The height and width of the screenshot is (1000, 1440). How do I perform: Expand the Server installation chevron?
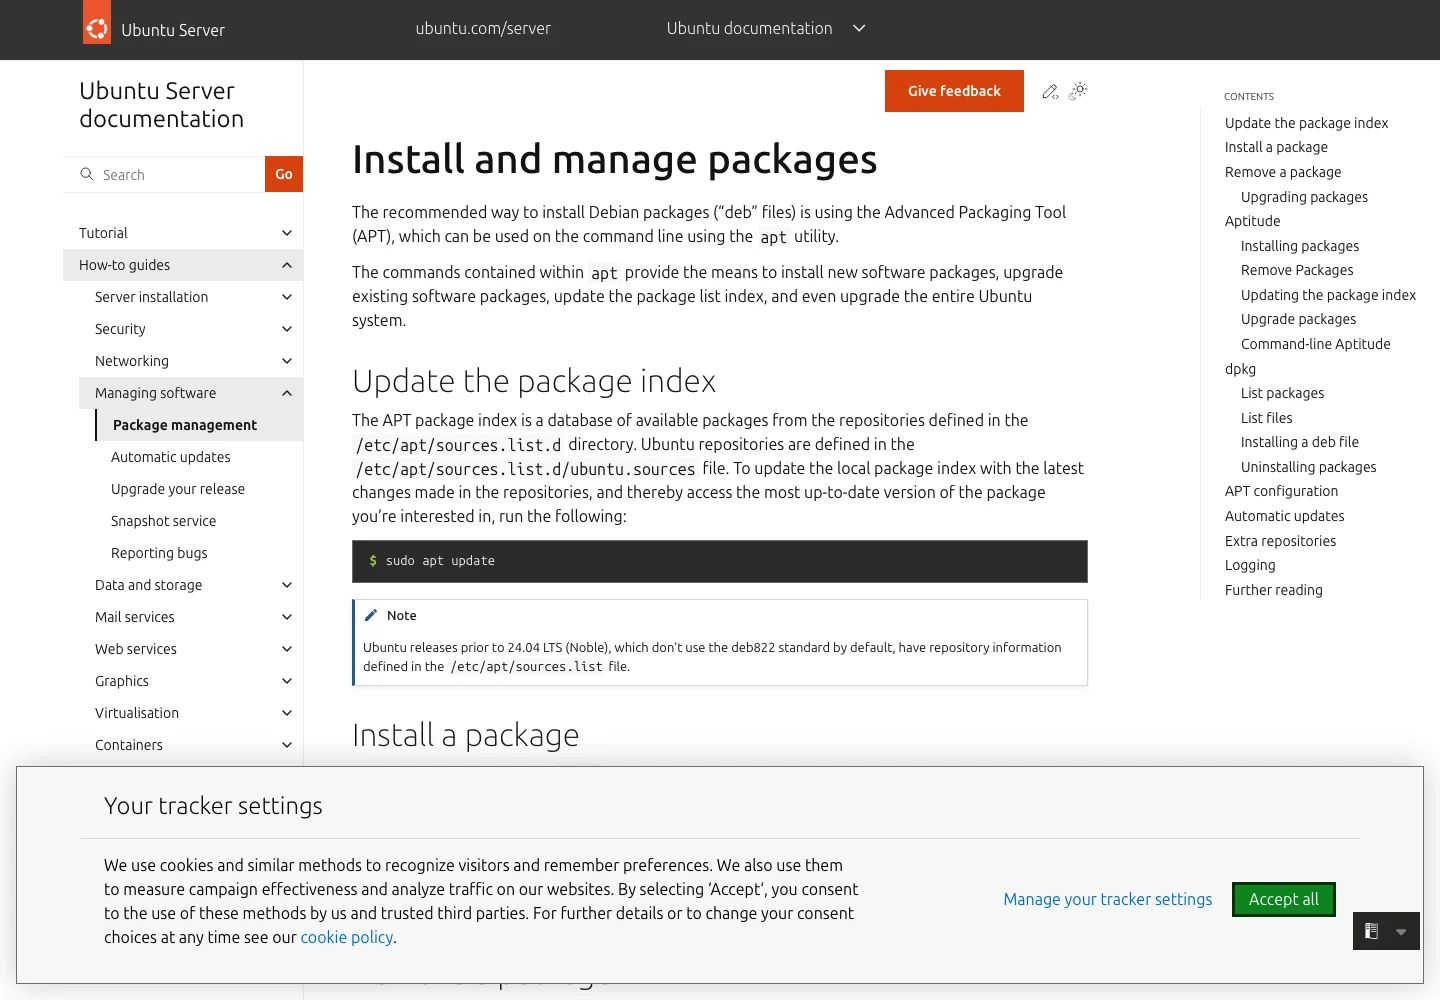287,297
